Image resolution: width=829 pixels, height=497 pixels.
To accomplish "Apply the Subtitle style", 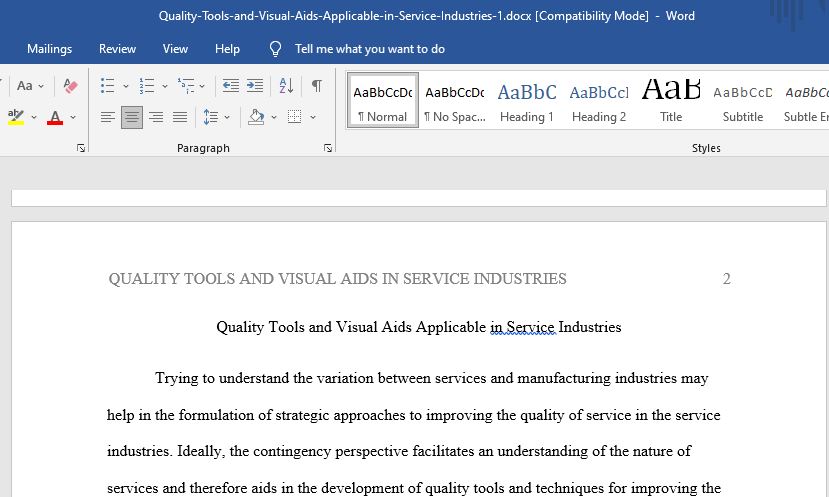I will (743, 100).
